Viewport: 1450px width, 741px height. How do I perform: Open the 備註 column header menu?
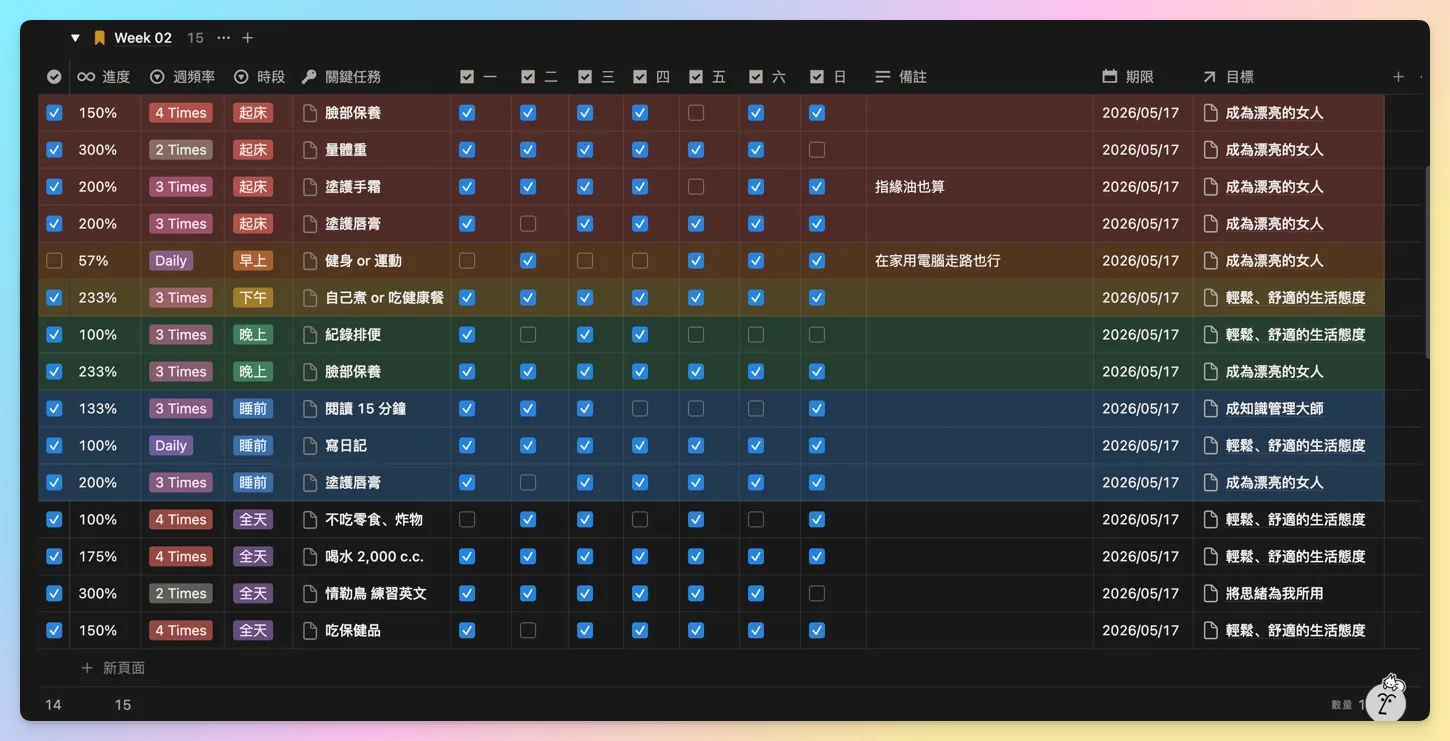(x=901, y=77)
